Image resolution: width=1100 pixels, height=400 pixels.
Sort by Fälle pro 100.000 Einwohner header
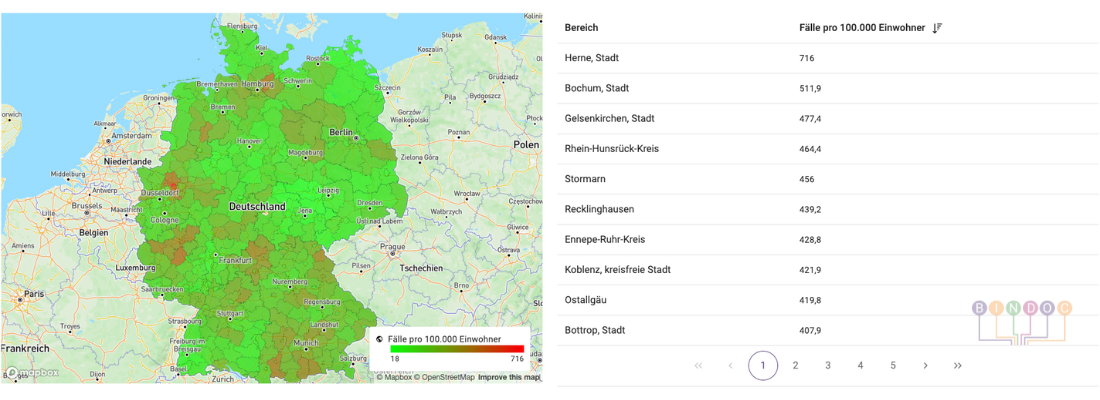coord(862,28)
